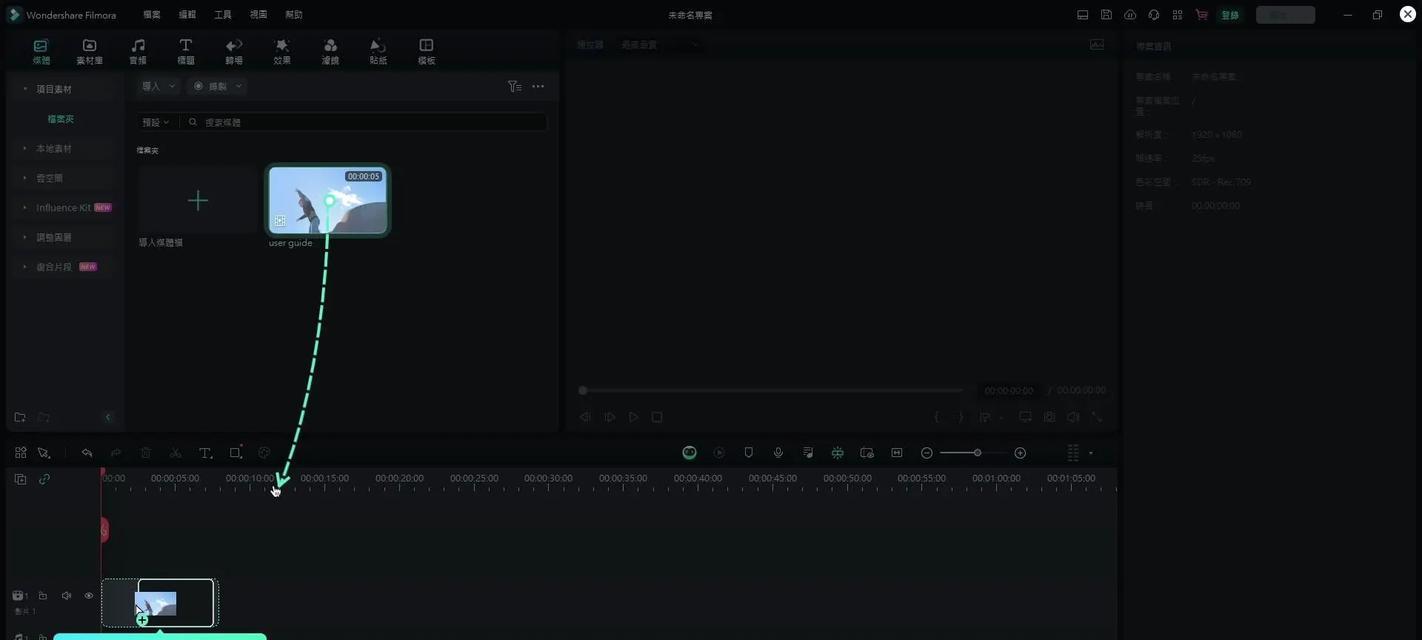Click the preview volume icon
Viewport: 1422px width, 640px height.
pyautogui.click(x=1073, y=417)
